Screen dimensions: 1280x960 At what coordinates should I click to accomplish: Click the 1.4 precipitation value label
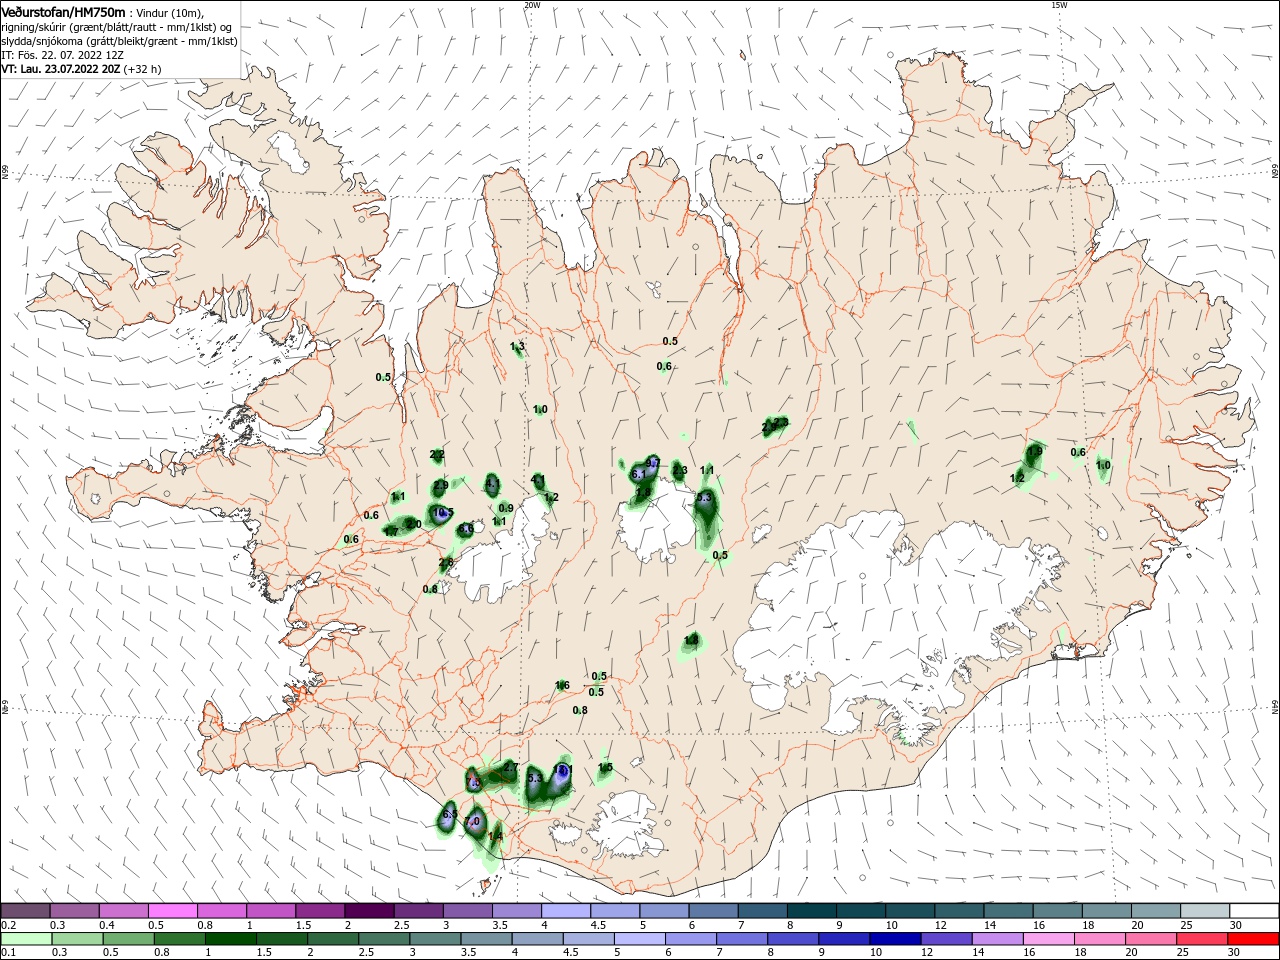coord(495,836)
